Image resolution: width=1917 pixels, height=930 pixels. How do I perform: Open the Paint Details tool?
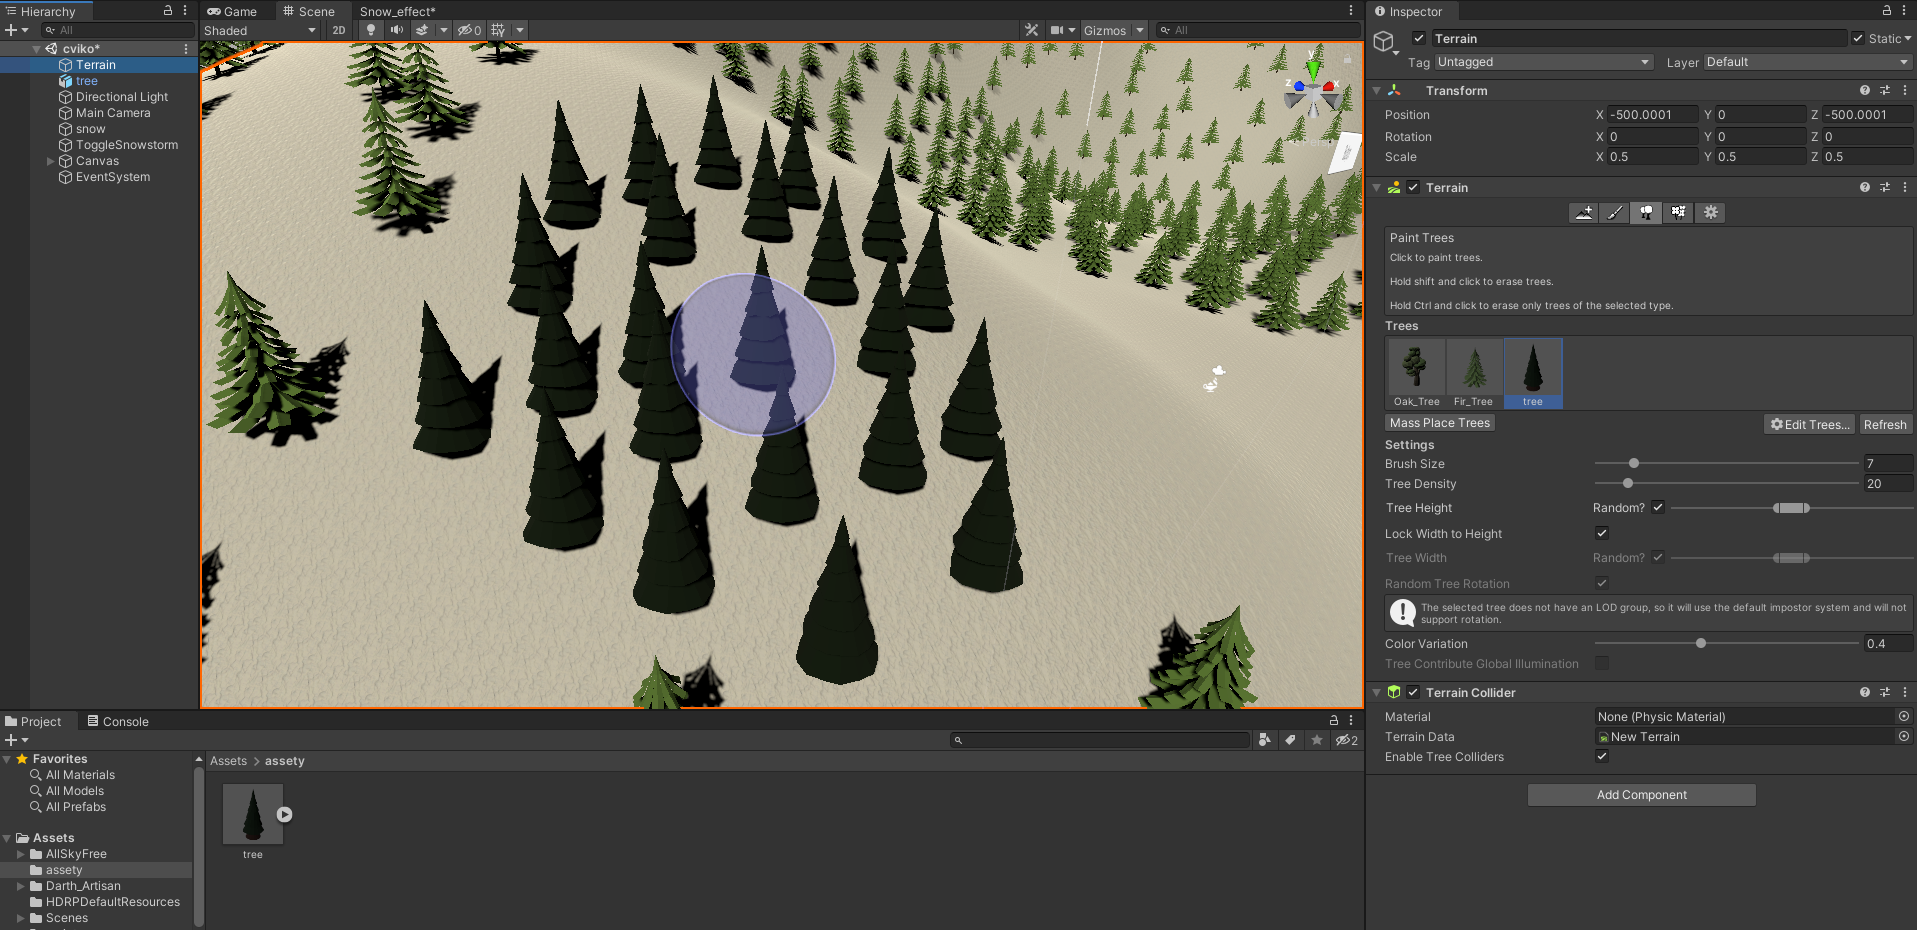point(1679,213)
